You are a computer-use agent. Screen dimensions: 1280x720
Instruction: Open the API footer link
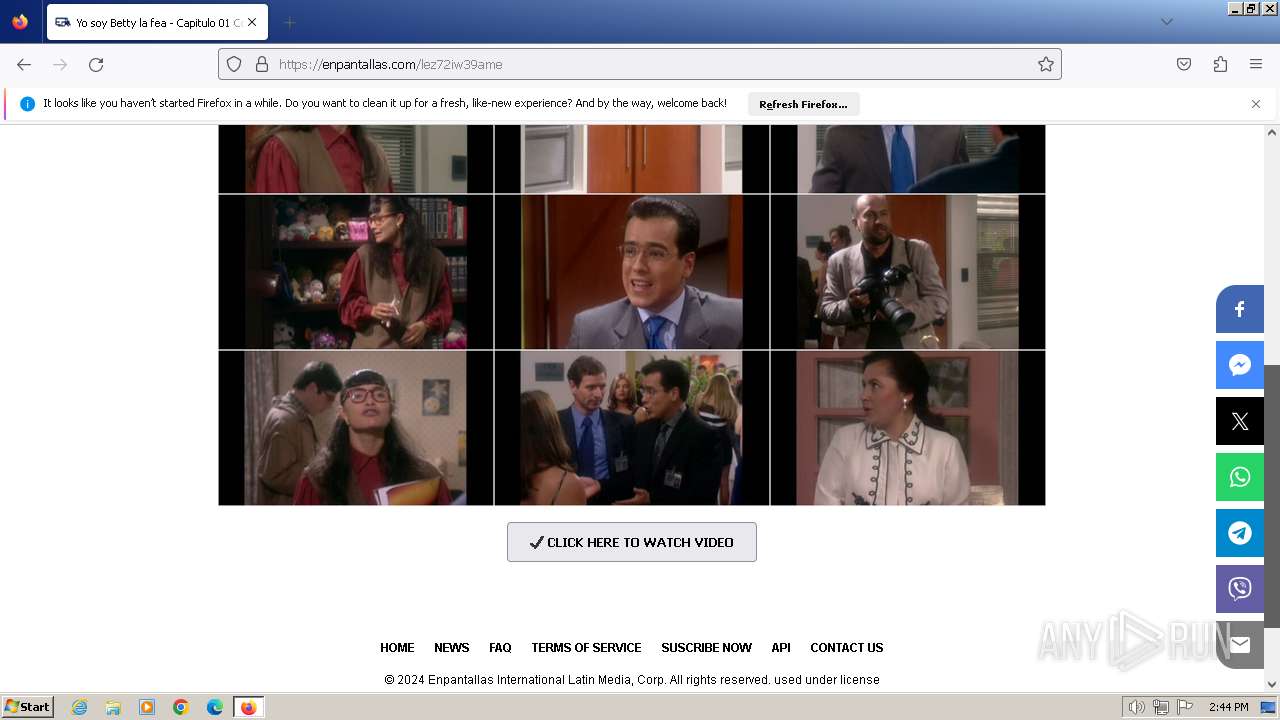(781, 648)
